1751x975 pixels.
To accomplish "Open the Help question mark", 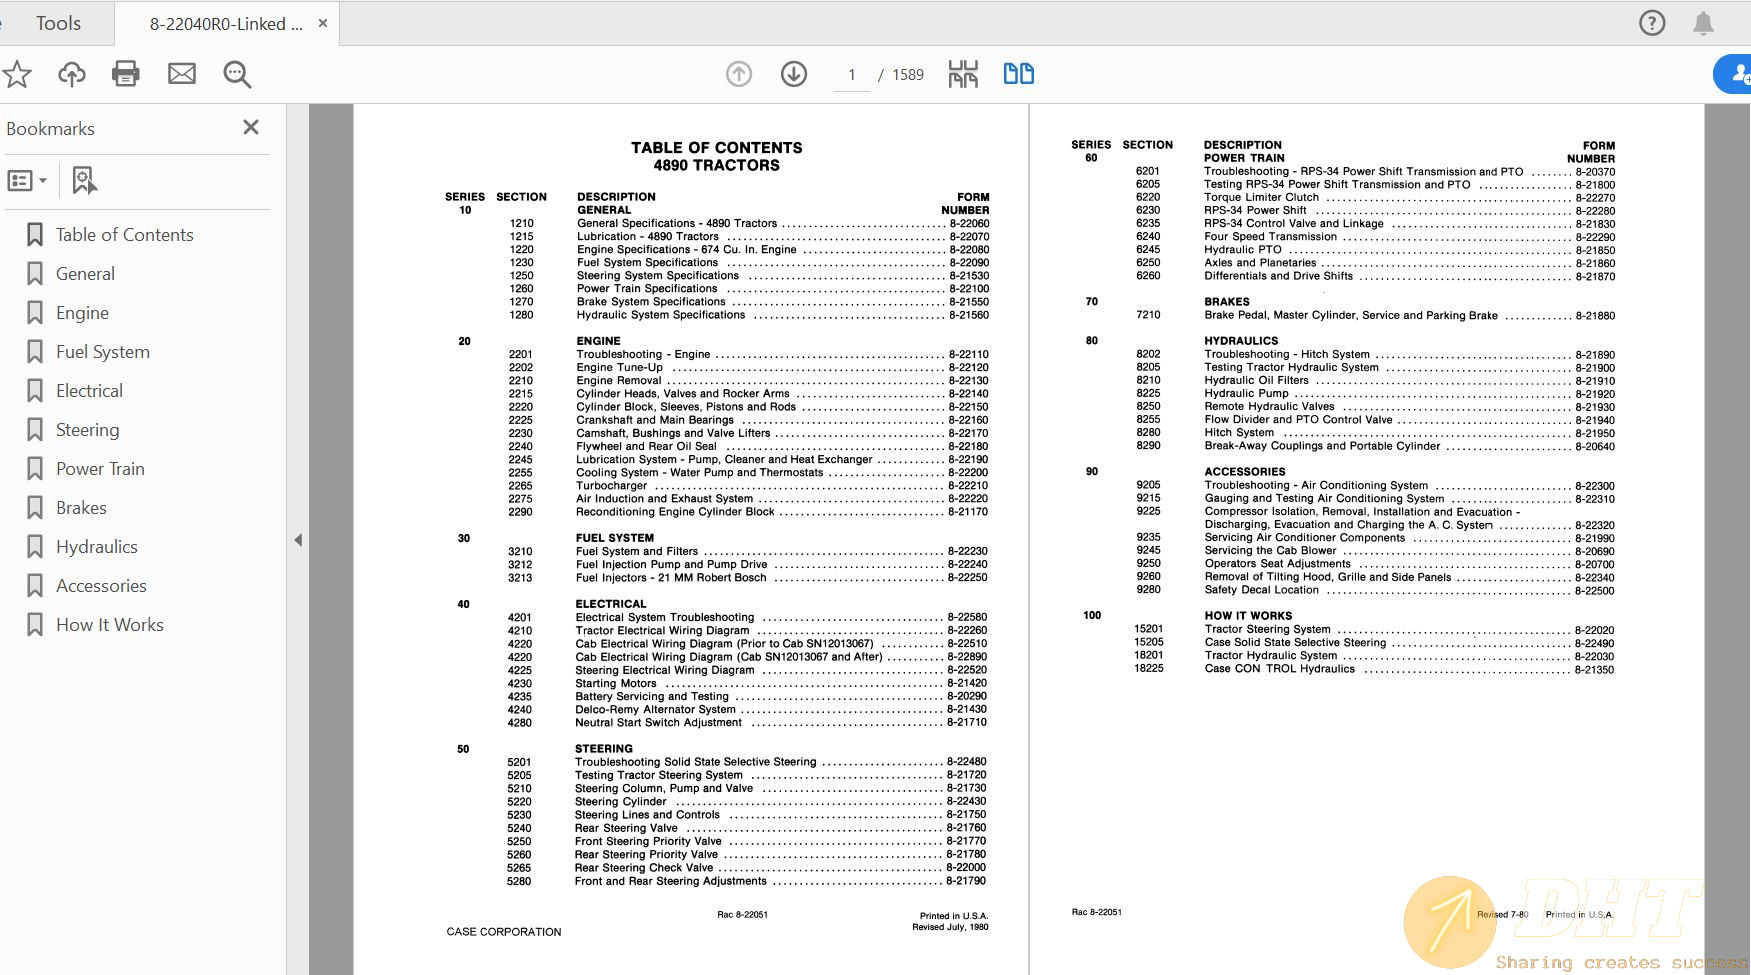I will point(1651,22).
